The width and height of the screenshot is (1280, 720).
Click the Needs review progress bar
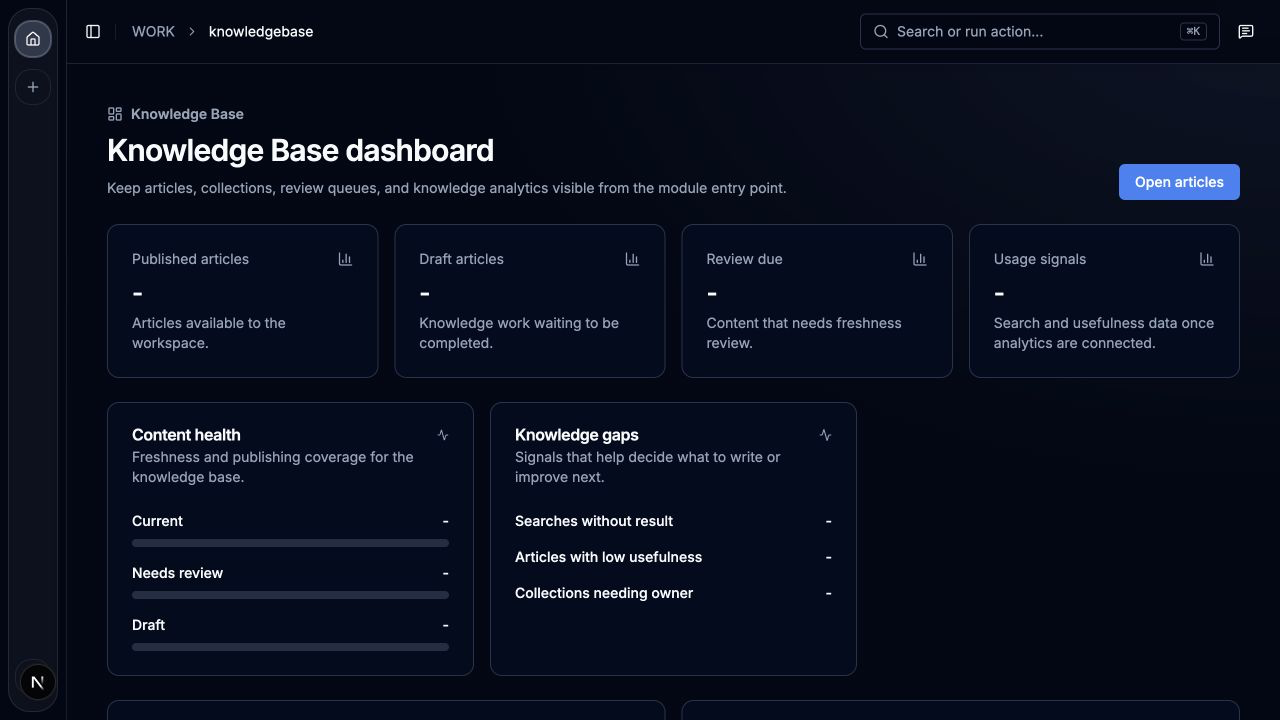point(290,595)
